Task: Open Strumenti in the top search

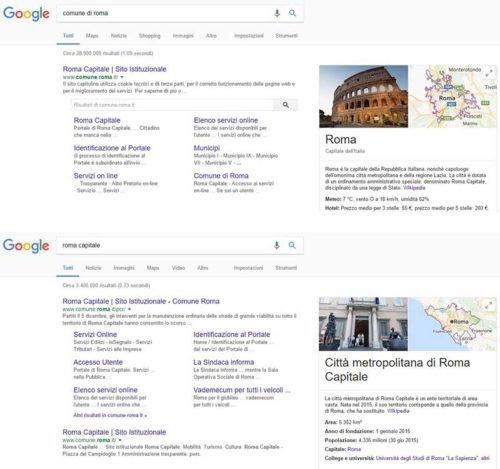Action: click(286, 36)
